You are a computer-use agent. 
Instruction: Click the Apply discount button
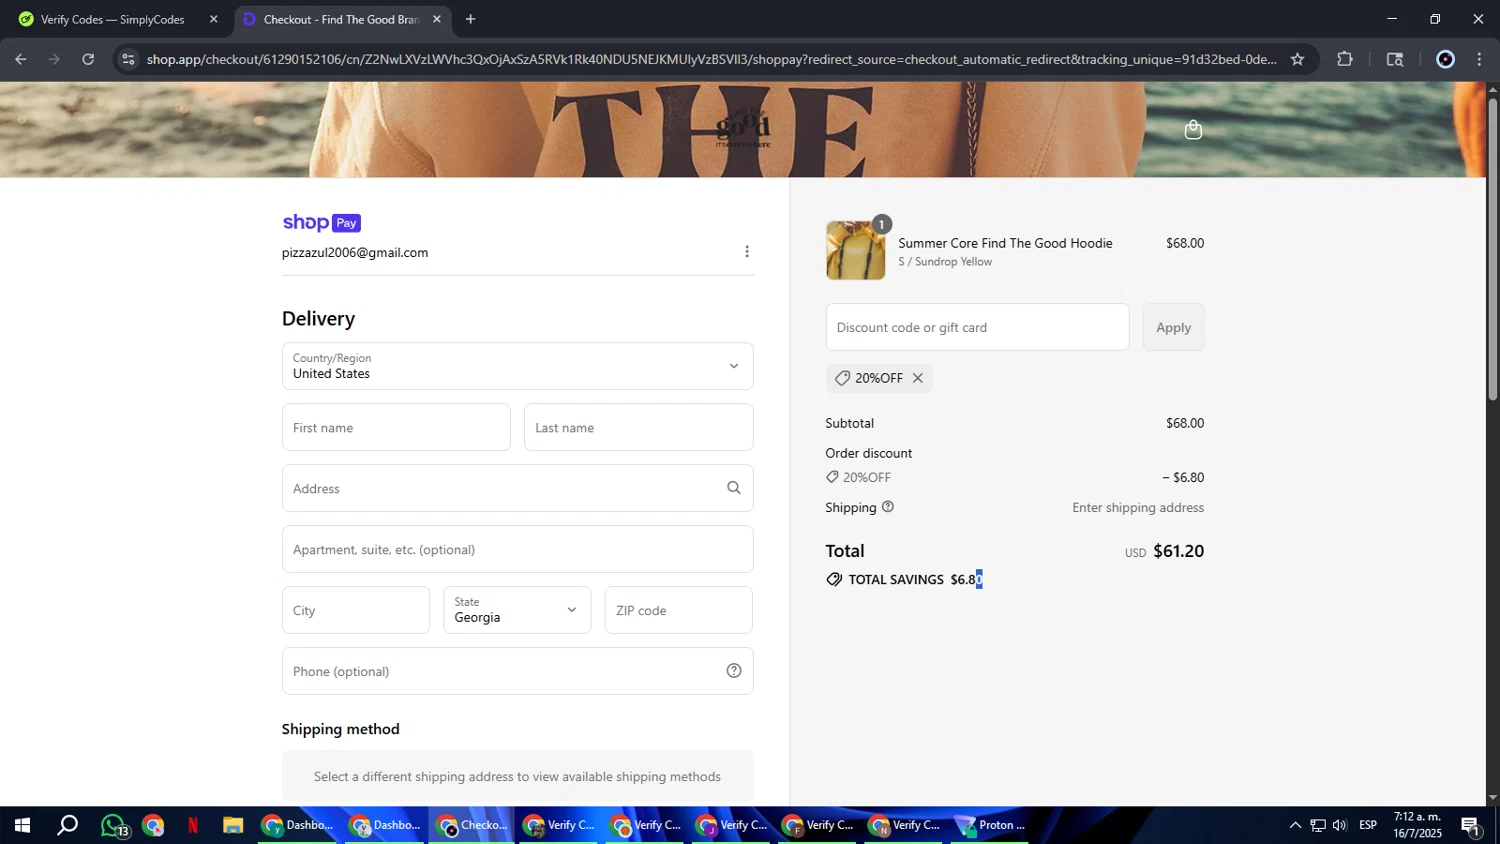1173,327
